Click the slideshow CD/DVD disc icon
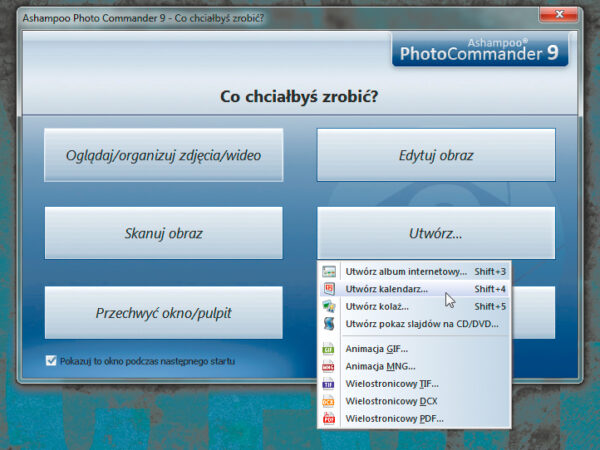 (329, 324)
